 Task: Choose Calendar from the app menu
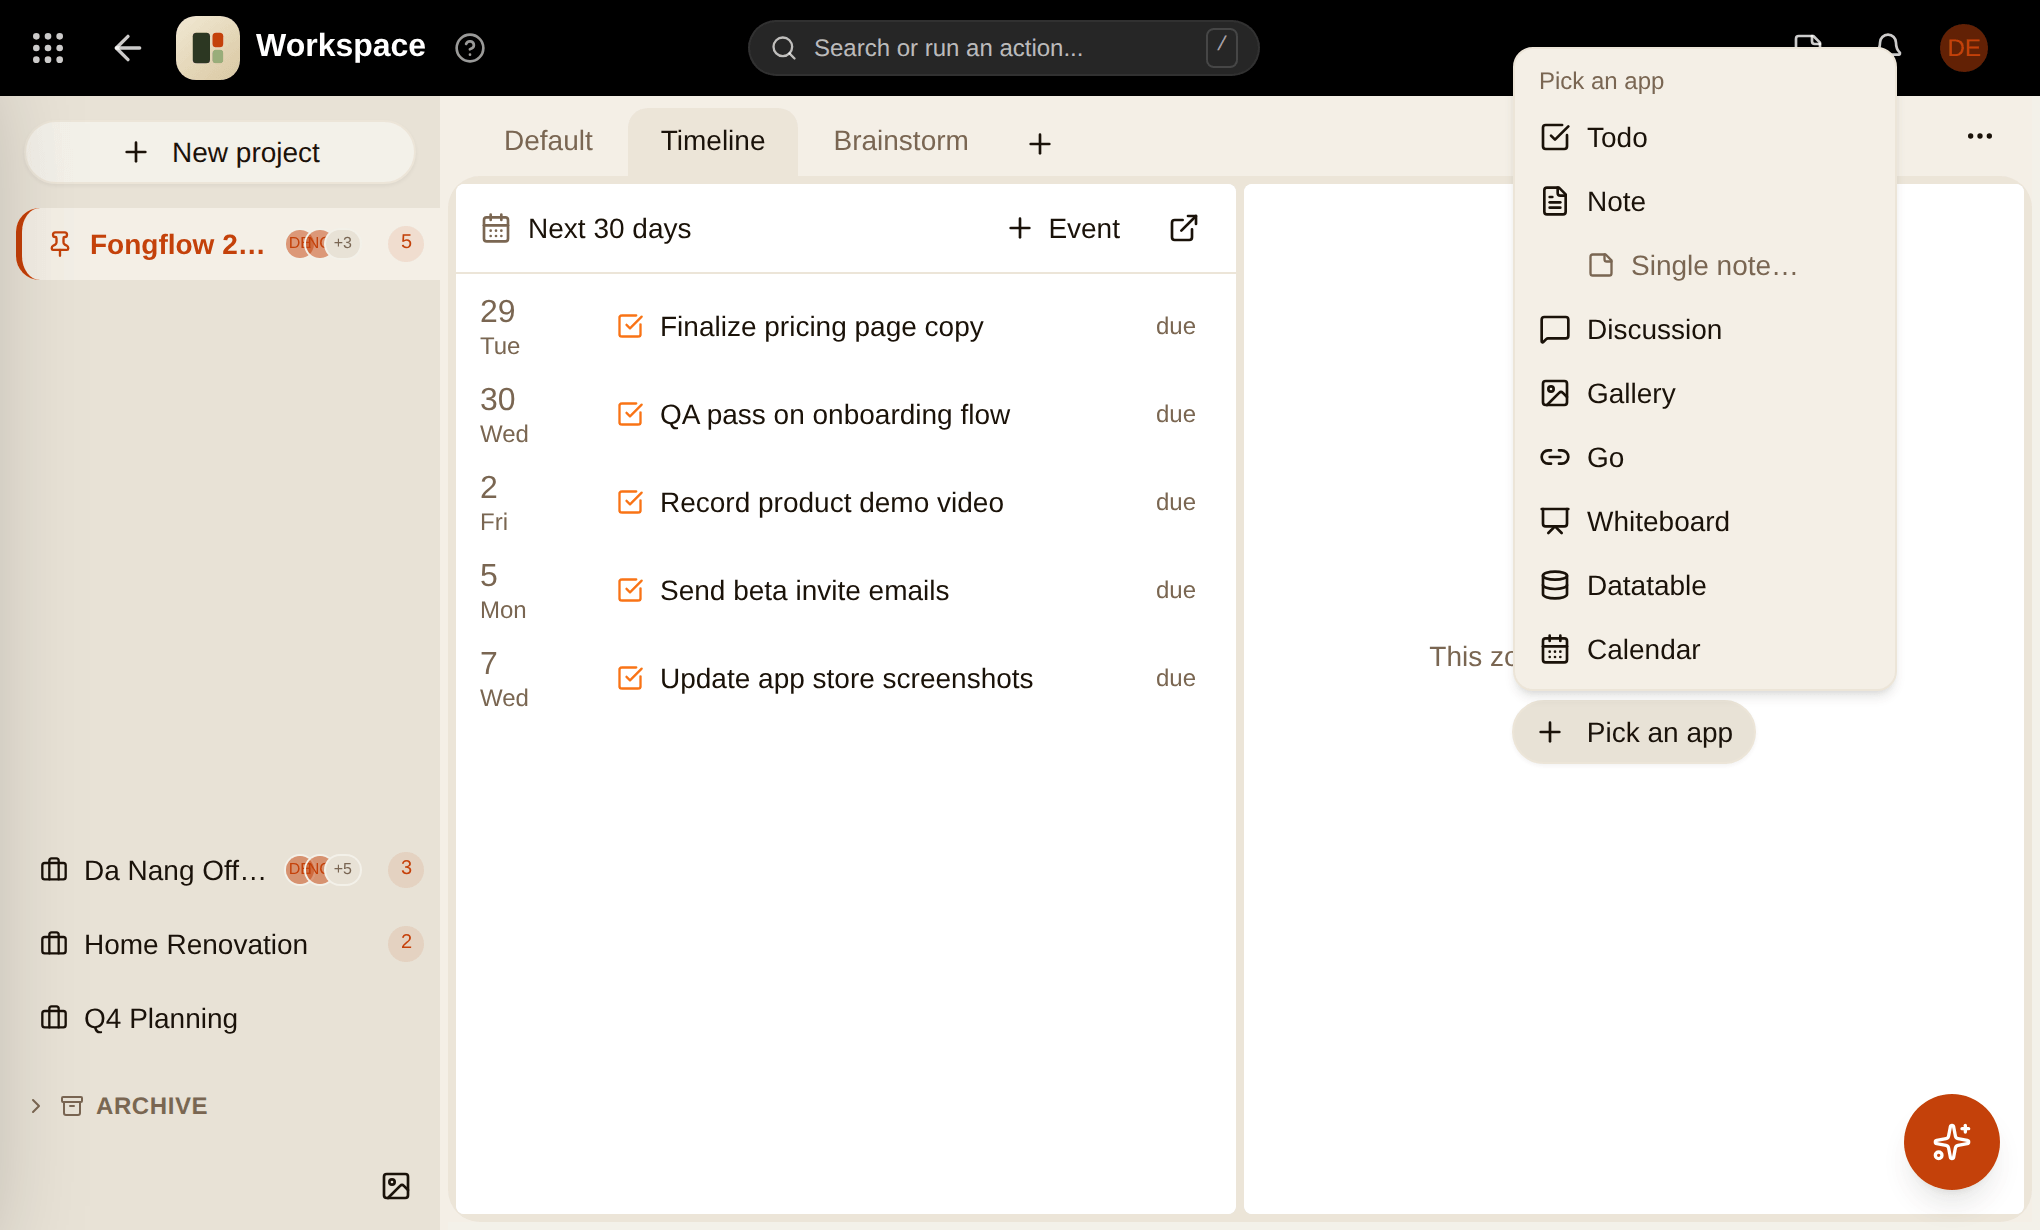1705,649
